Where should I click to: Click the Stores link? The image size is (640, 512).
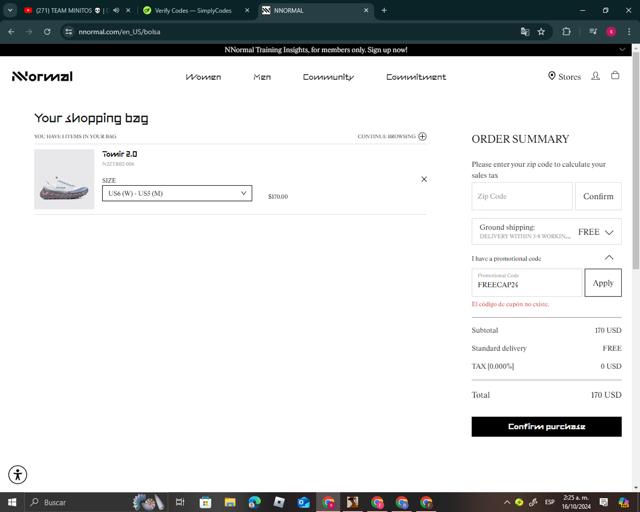point(569,76)
